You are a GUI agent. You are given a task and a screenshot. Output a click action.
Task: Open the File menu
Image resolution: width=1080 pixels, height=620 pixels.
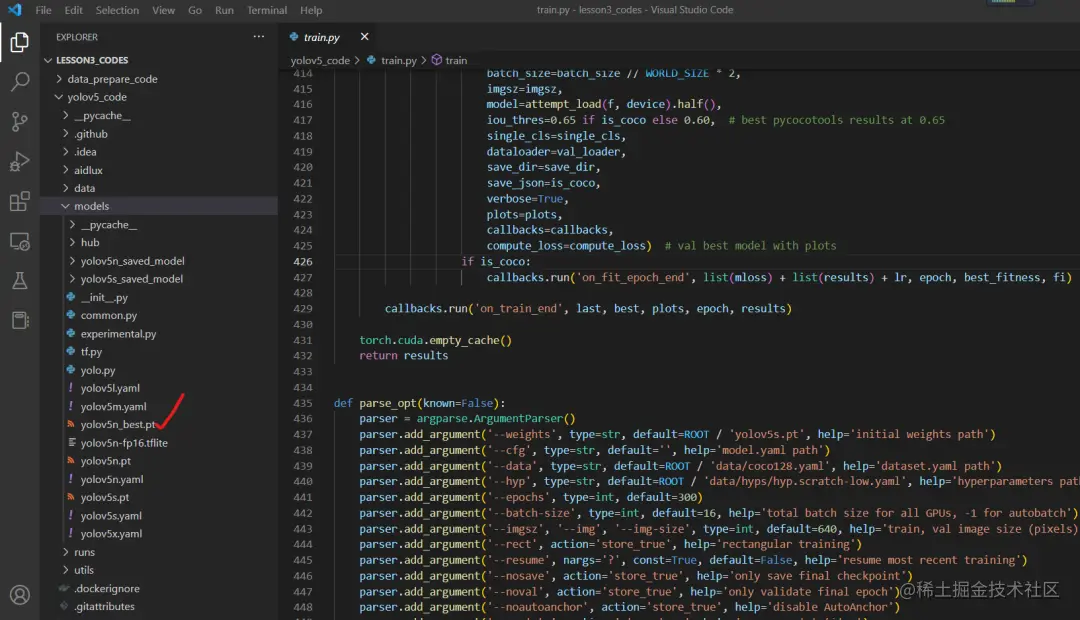point(43,10)
